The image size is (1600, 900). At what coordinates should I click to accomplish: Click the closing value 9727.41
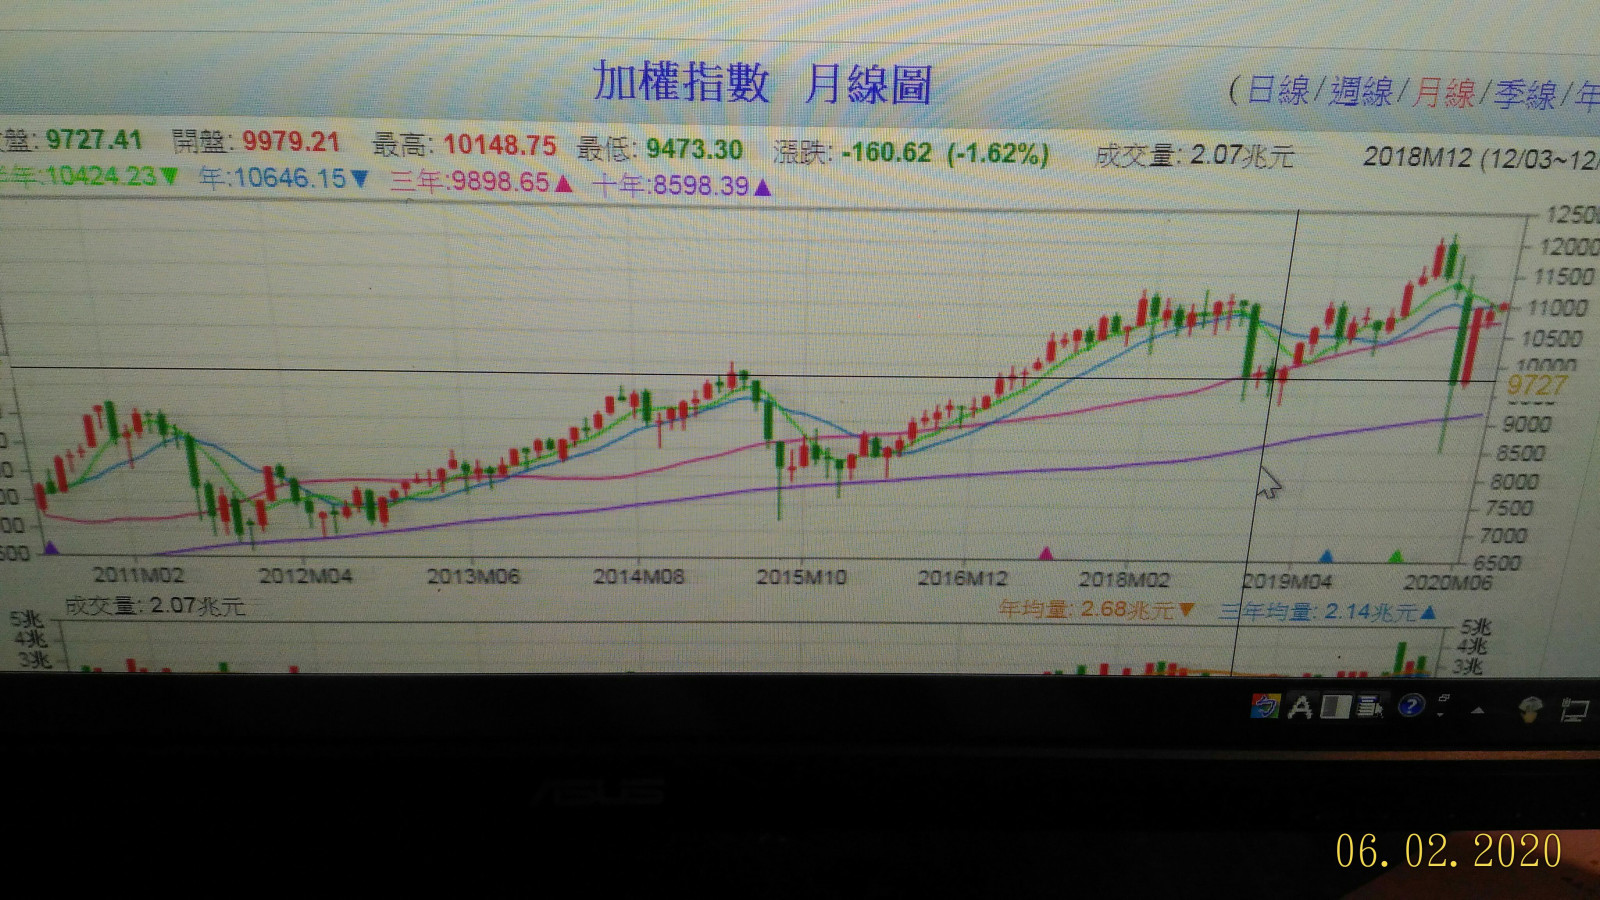[94, 139]
